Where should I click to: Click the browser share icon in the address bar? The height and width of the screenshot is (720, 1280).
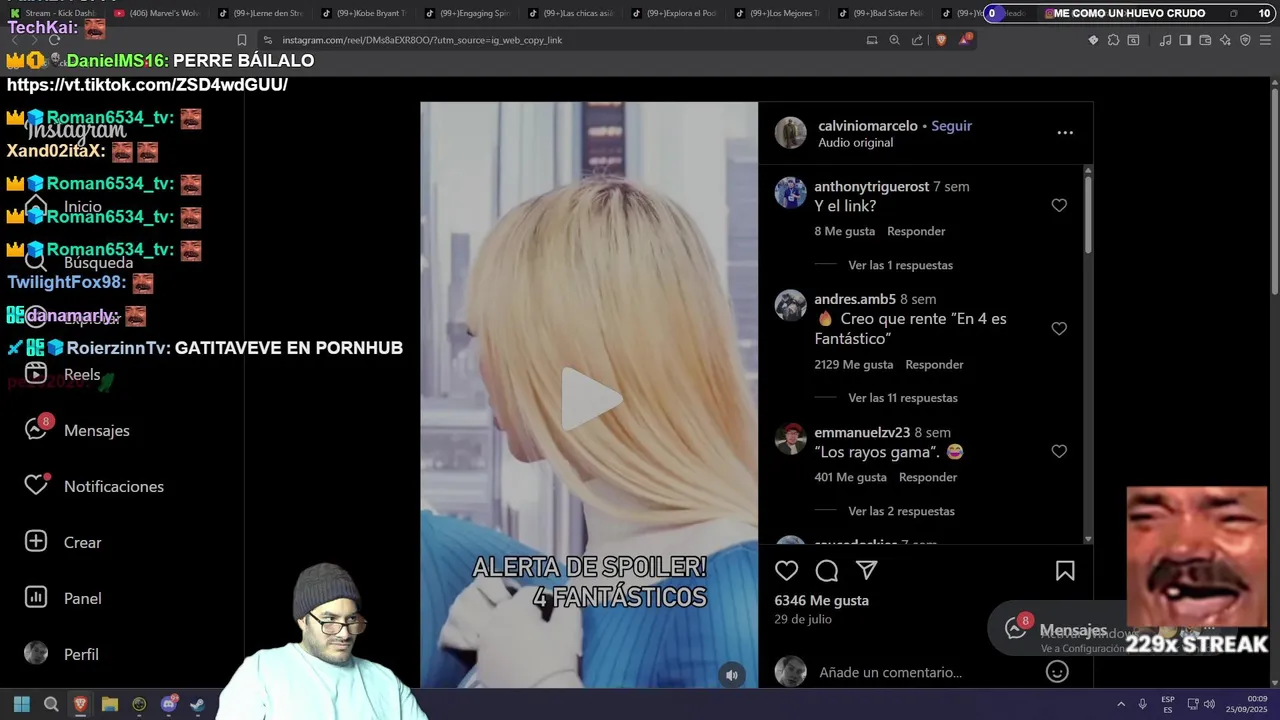tap(917, 40)
